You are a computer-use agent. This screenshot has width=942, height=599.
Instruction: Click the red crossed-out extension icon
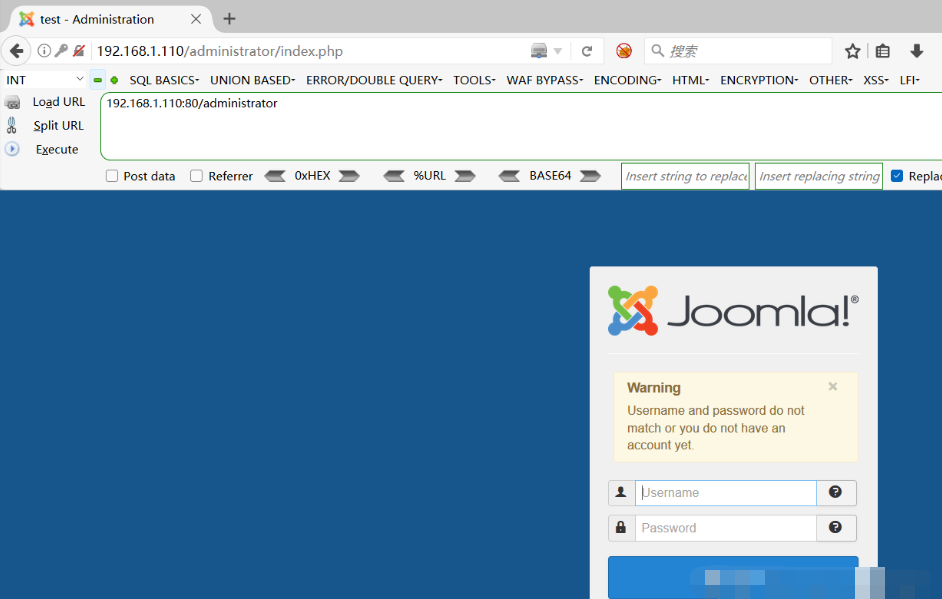pos(624,51)
